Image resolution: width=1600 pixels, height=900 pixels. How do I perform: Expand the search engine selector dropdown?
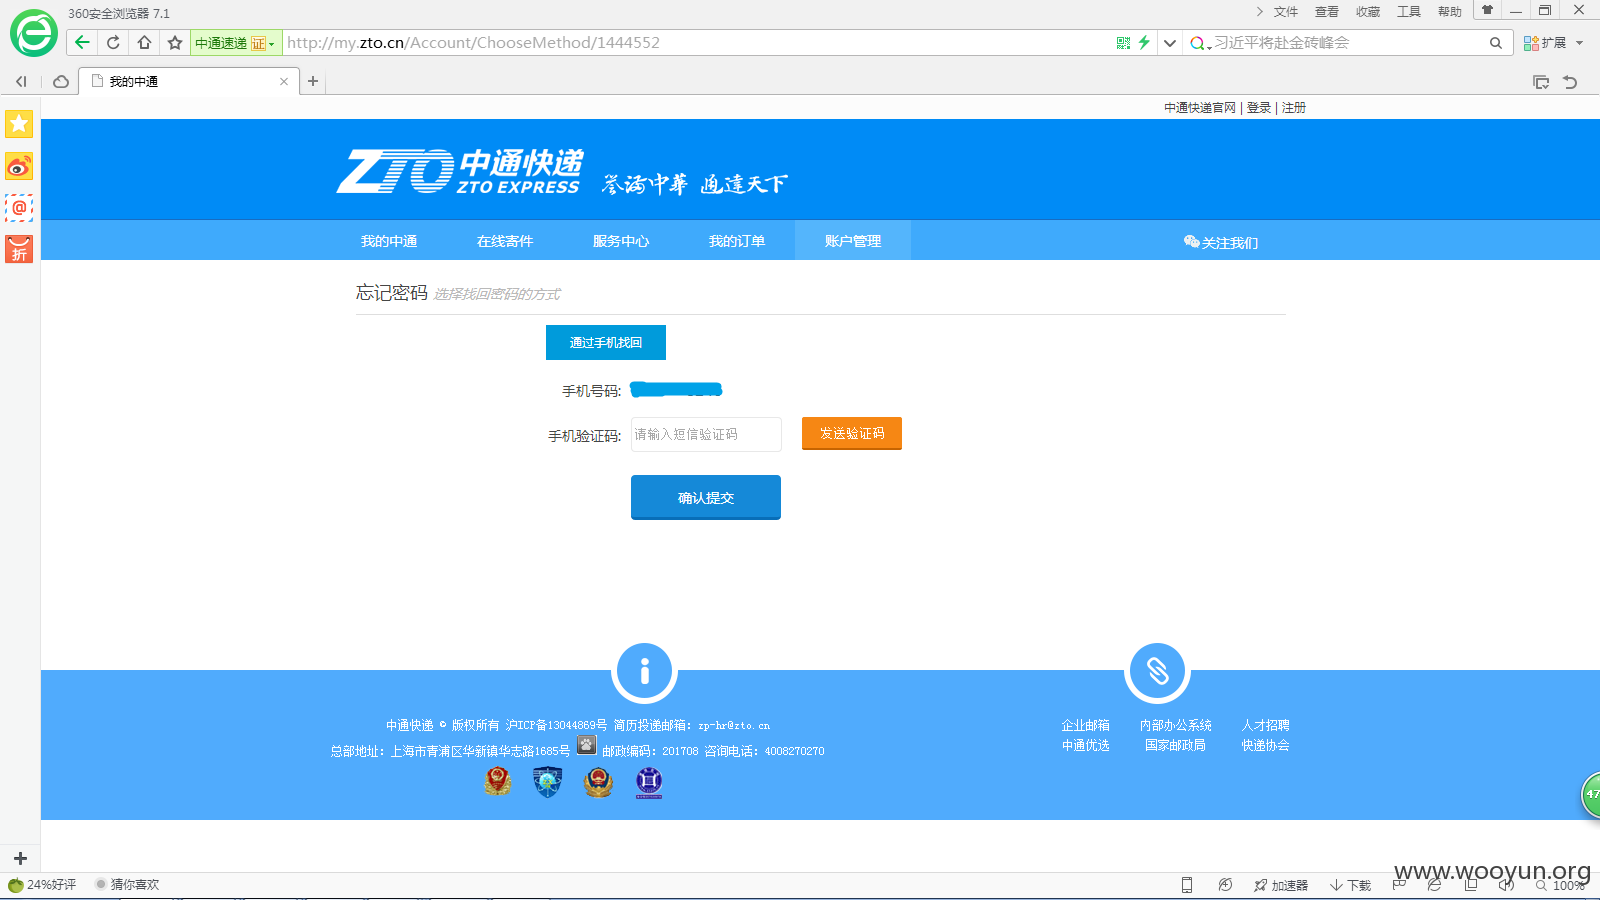(1199, 43)
